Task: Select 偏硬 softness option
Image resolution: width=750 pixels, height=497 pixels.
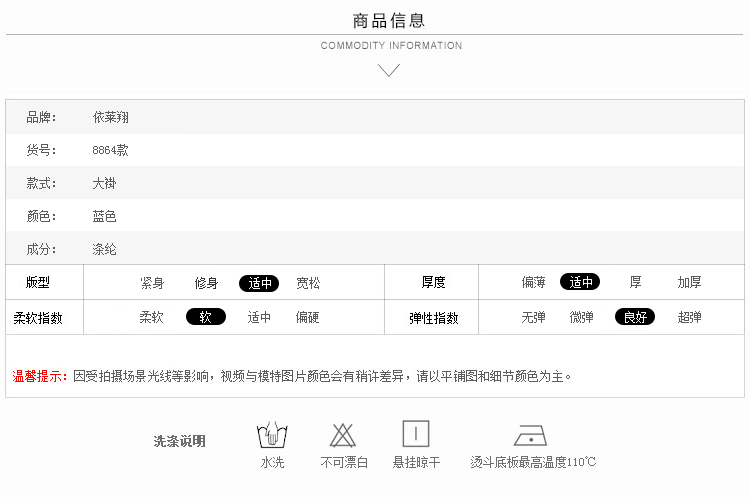Action: click(x=308, y=317)
